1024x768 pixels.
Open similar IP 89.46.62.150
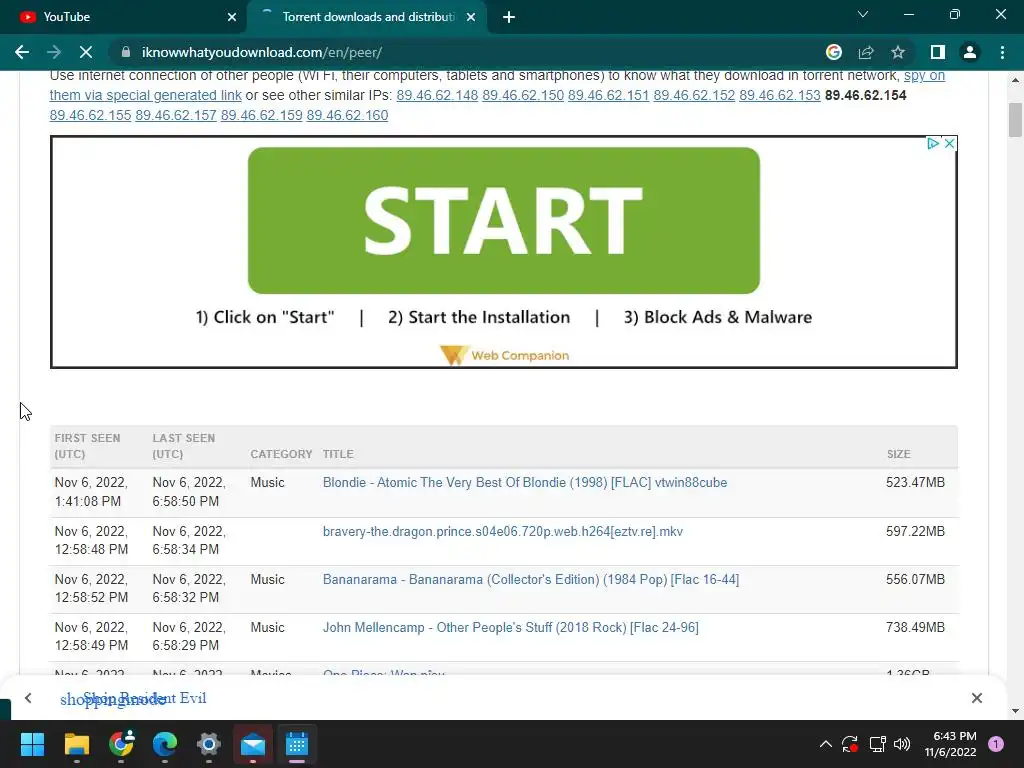pyautogui.click(x=522, y=95)
